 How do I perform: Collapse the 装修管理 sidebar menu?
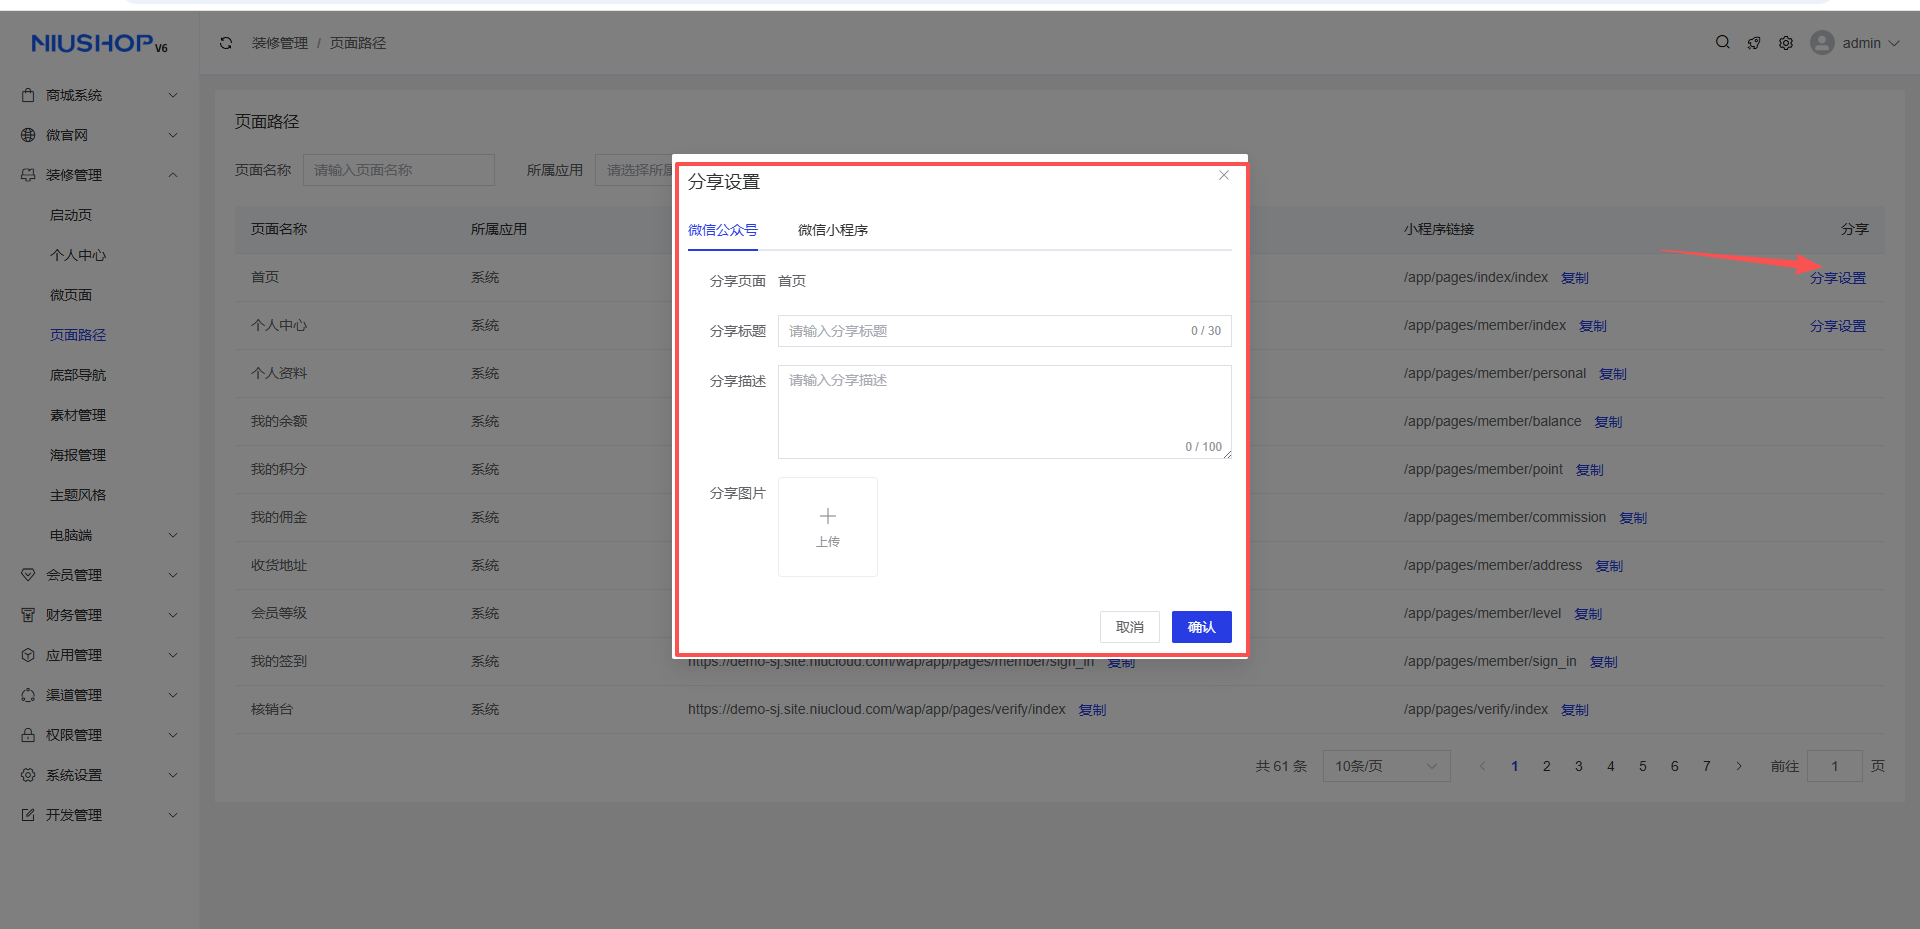(x=100, y=175)
